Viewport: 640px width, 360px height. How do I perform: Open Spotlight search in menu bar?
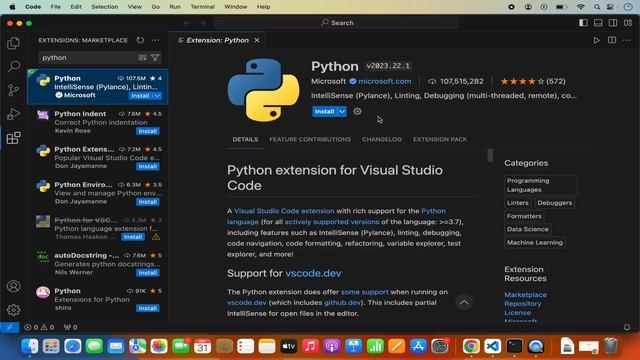pos(597,7)
